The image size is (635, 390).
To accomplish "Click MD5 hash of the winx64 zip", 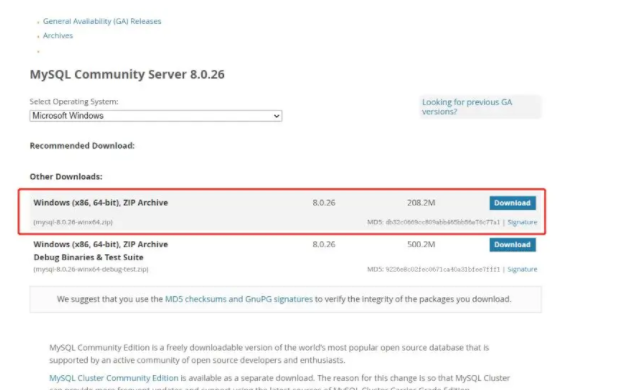I will (x=443, y=222).
